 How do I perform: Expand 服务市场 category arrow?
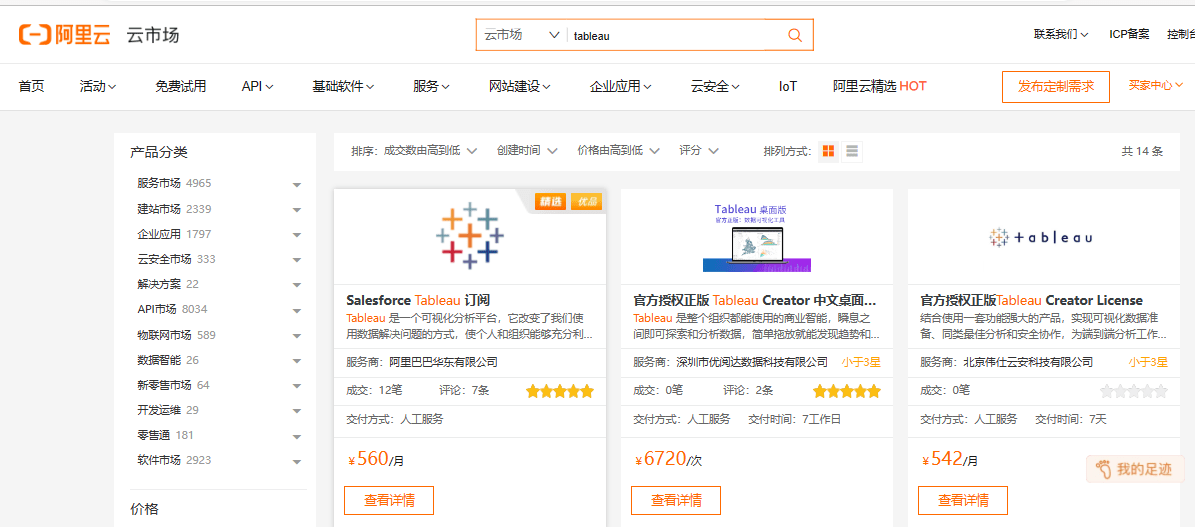click(296, 185)
